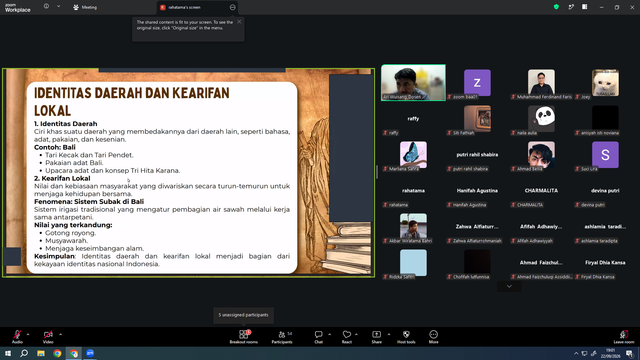This screenshot has width=640, height=360.
Task: Open Windows Start menu
Action: pyautogui.click(x=8, y=353)
